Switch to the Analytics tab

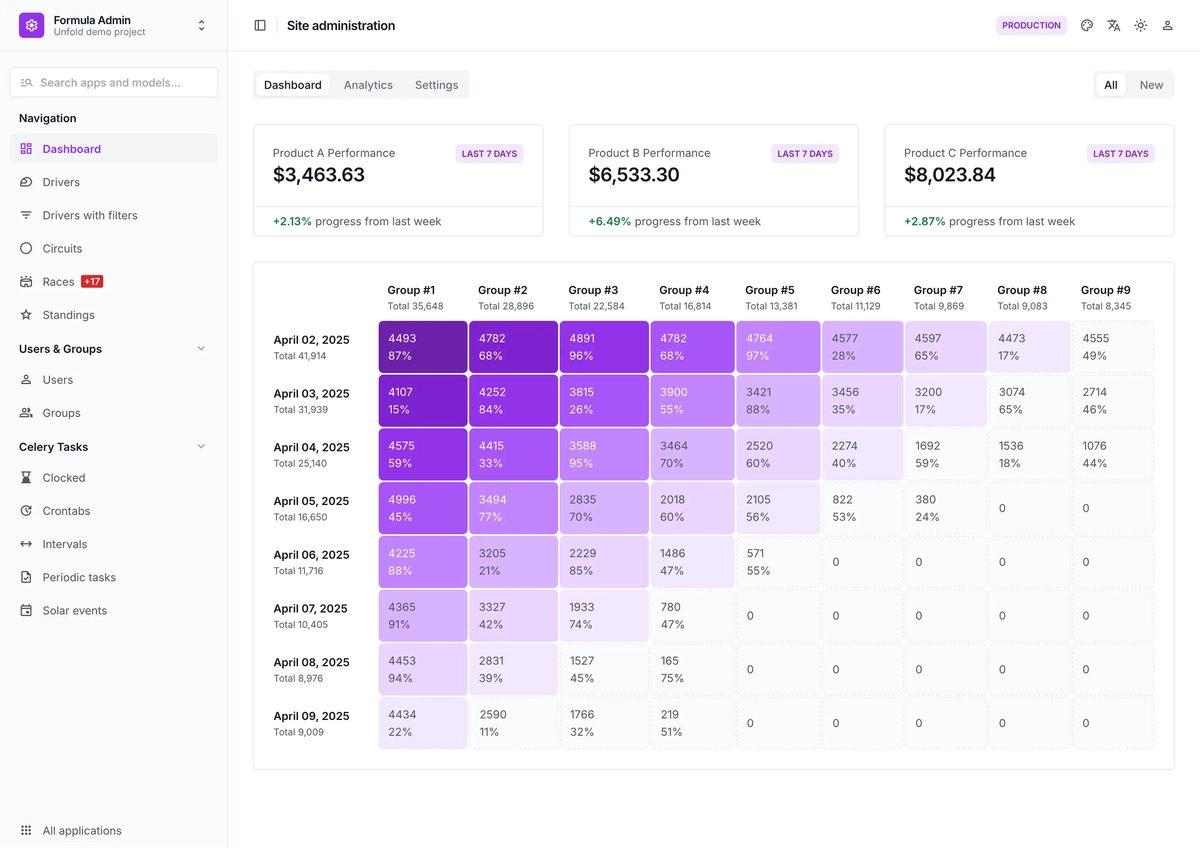[x=368, y=85]
